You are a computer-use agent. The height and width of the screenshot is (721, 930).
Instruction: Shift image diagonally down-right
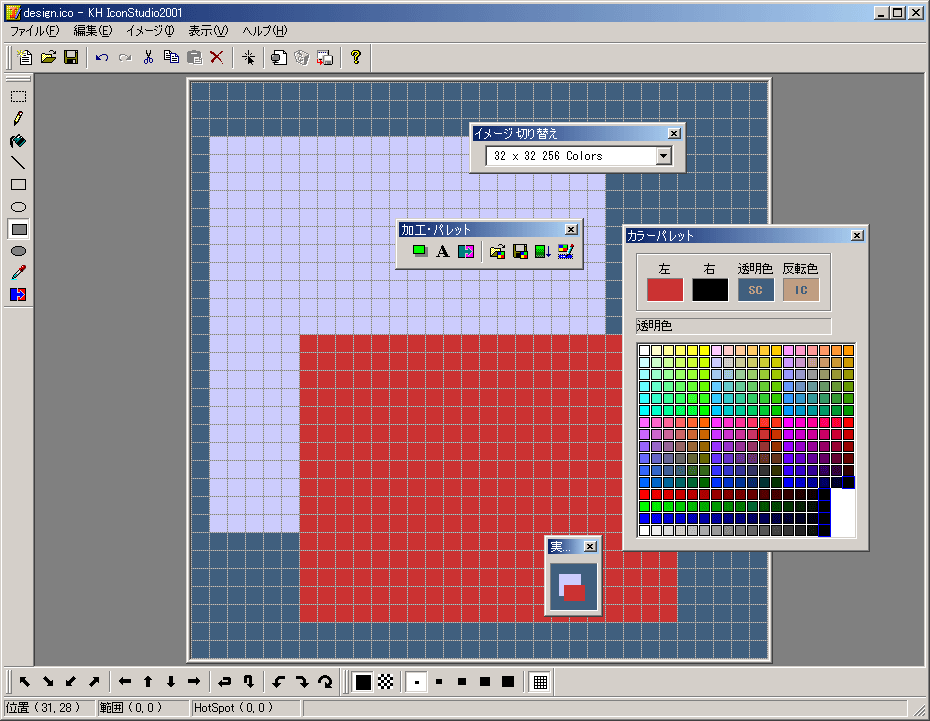[48, 682]
